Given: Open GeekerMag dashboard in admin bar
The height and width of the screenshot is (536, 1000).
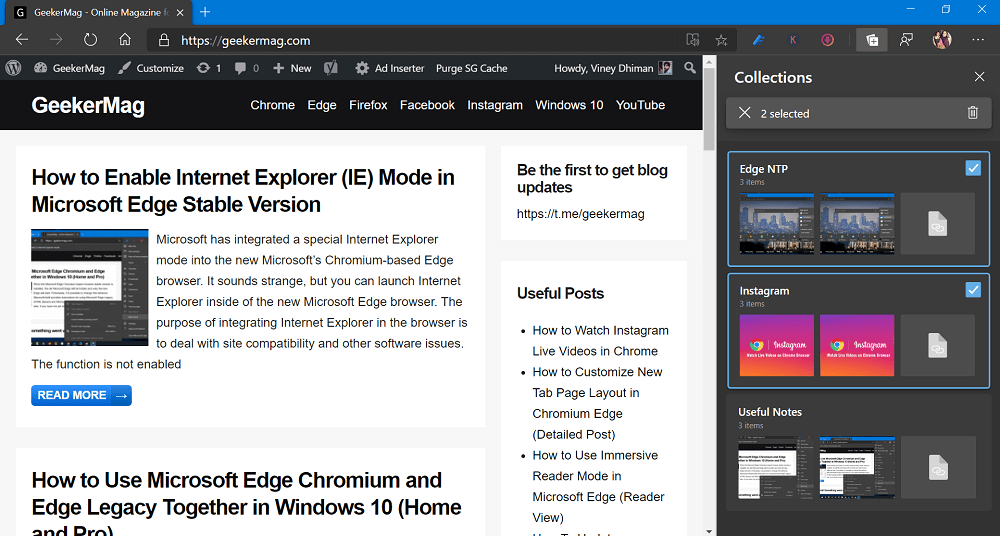Looking at the screenshot, I should (70, 68).
